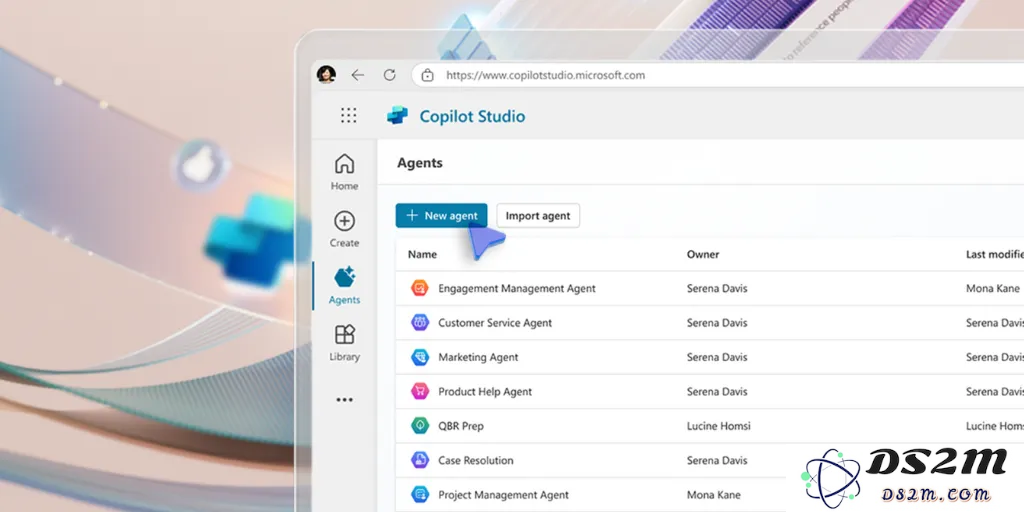Open the Project Management Agent row
Image resolution: width=1024 pixels, height=512 pixels.
tap(710, 494)
